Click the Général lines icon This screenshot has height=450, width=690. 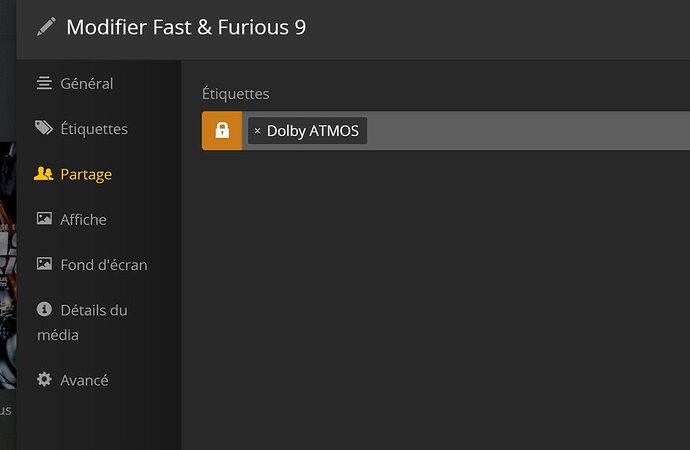[x=44, y=83]
